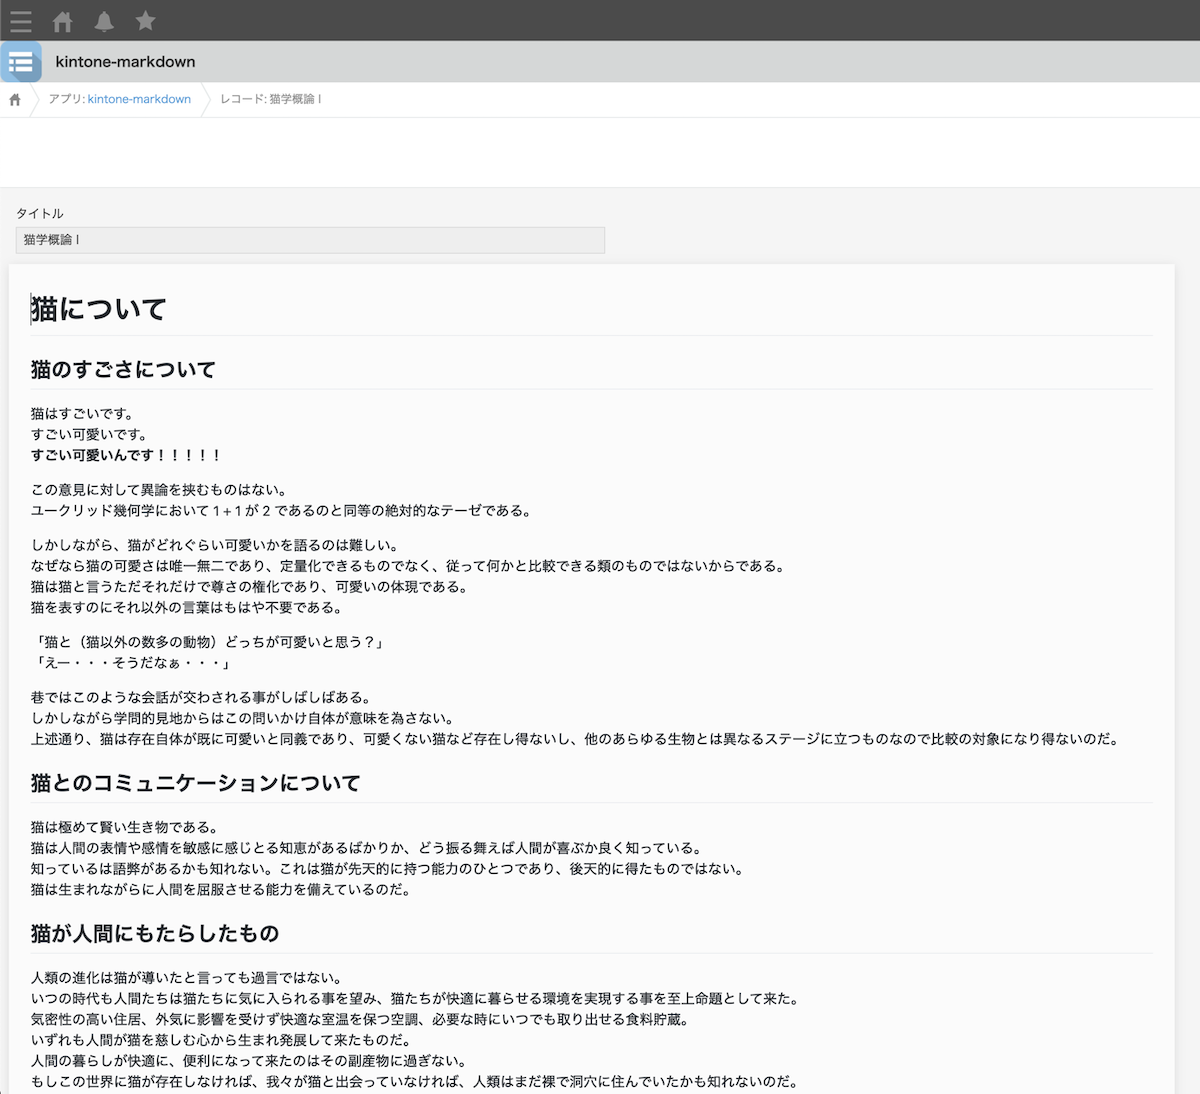The image size is (1200, 1094).
Task: Click the タイトル field containing 猫学概論 I
Action: point(310,240)
